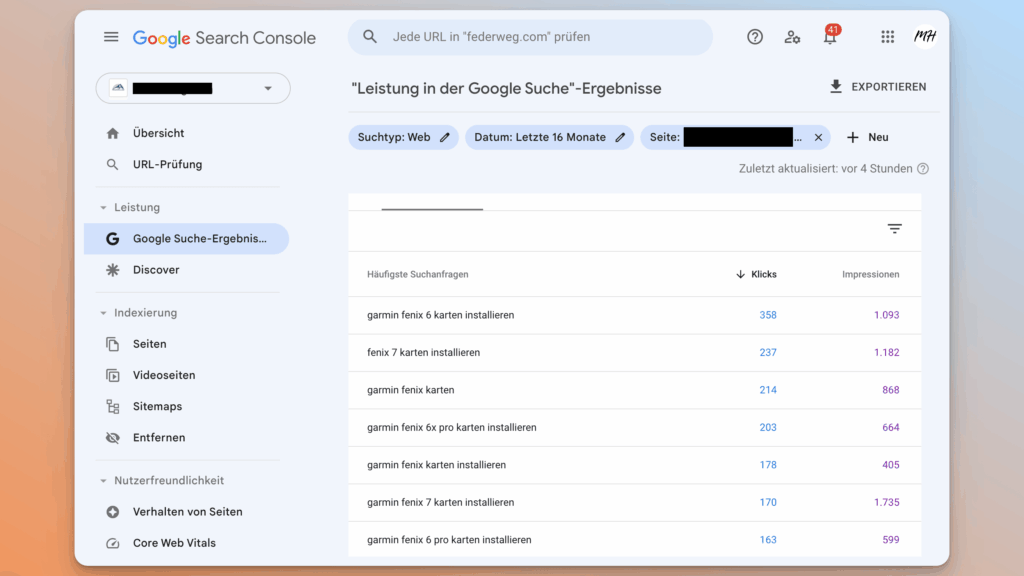Open URL-Prüfung in sidebar
The height and width of the screenshot is (576, 1024).
coord(167,165)
